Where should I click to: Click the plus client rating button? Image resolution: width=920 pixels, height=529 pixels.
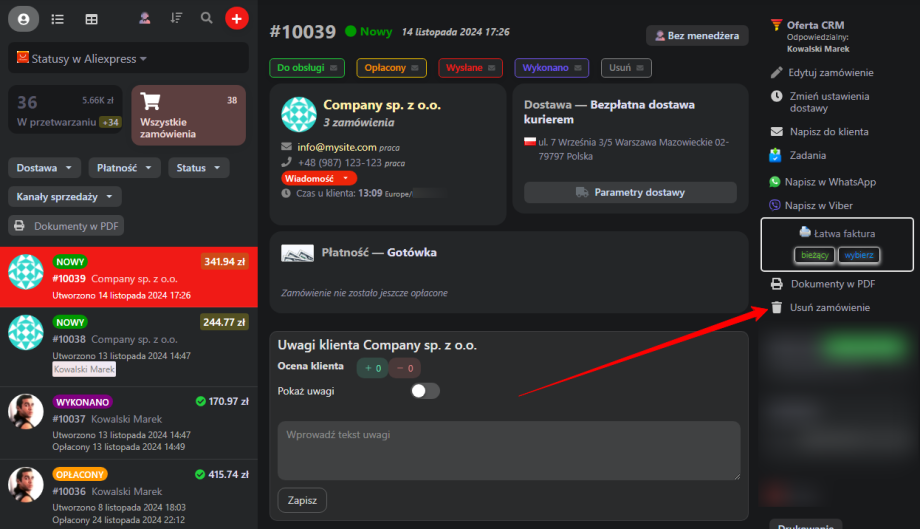(373, 368)
